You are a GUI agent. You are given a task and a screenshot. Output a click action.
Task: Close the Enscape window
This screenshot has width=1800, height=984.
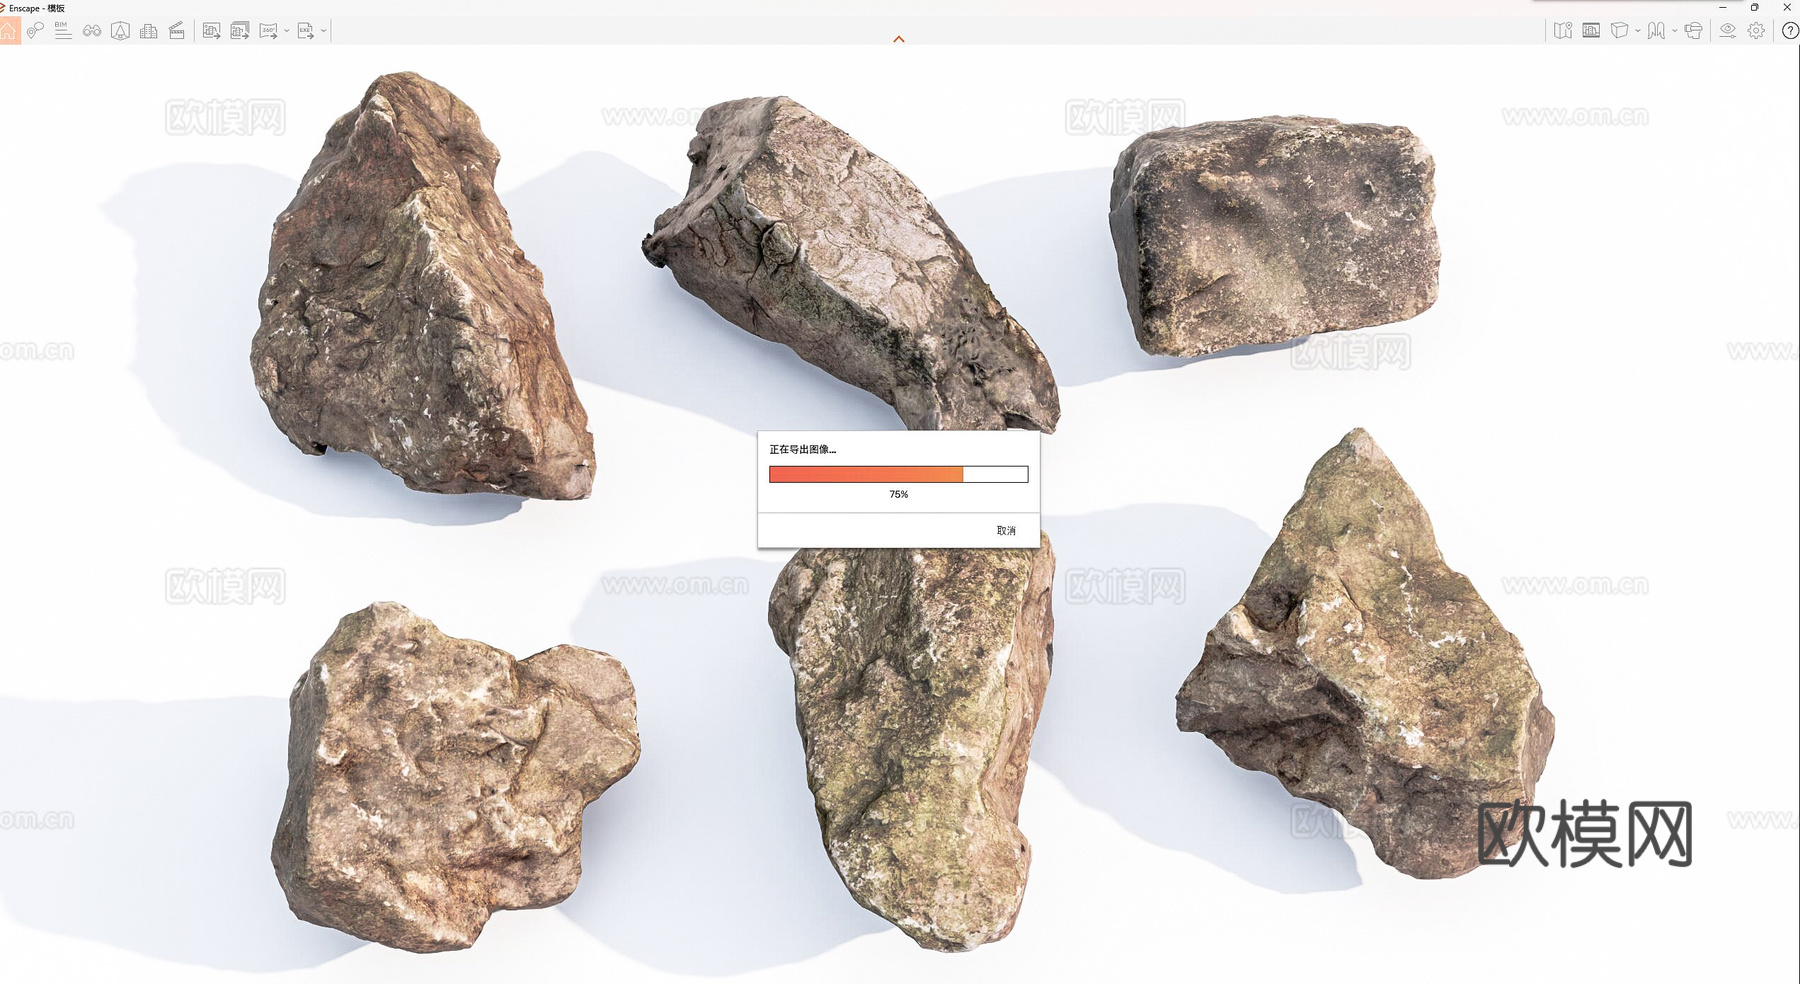point(1787,7)
